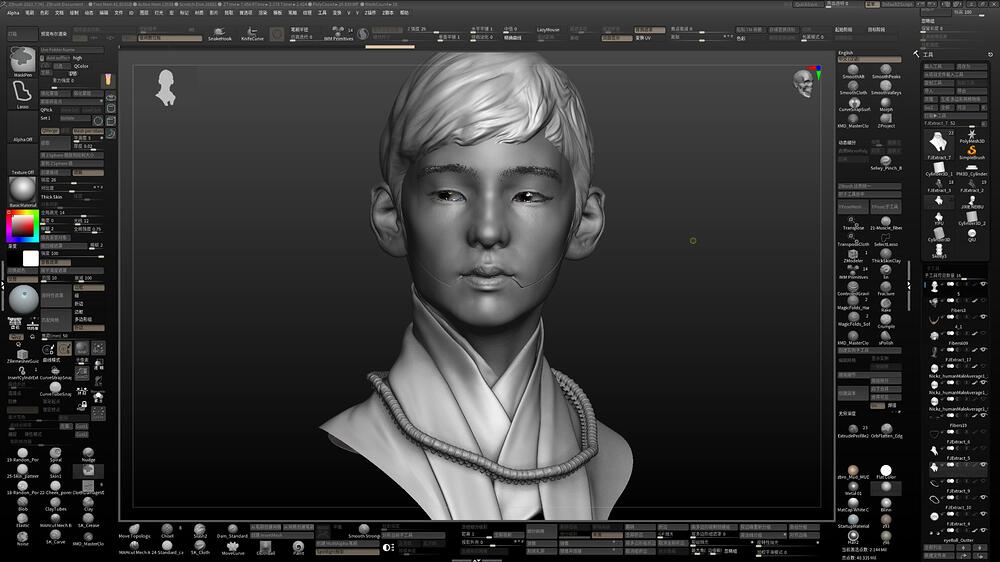The image size is (1000, 562).
Task: Select the Dam_Standard brush
Action: click(233, 531)
